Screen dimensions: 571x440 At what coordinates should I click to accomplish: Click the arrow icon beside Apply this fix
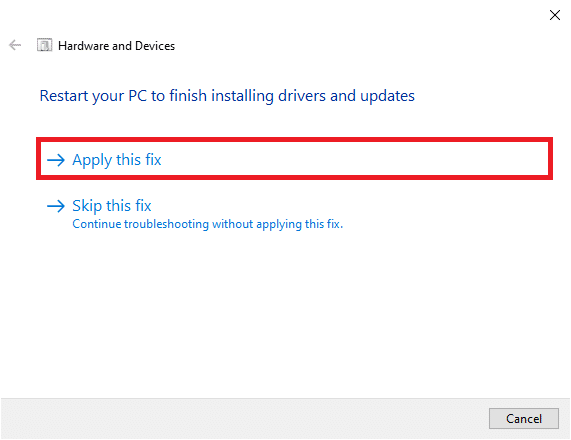pyautogui.click(x=56, y=160)
